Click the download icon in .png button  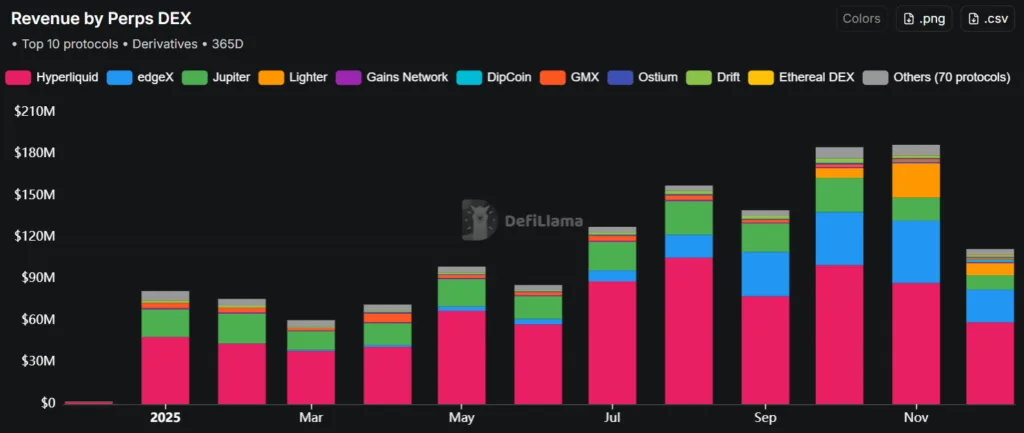[x=908, y=19]
